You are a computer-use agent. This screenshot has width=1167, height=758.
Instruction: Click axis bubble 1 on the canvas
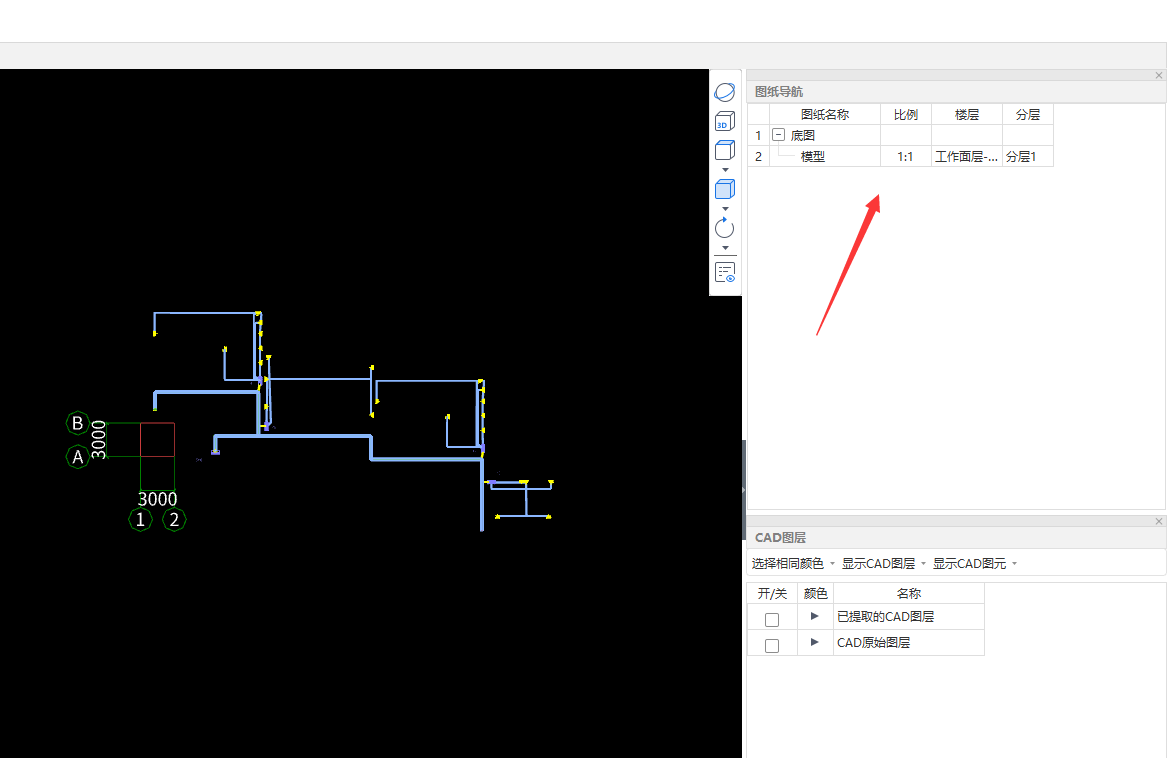pyautogui.click(x=140, y=519)
